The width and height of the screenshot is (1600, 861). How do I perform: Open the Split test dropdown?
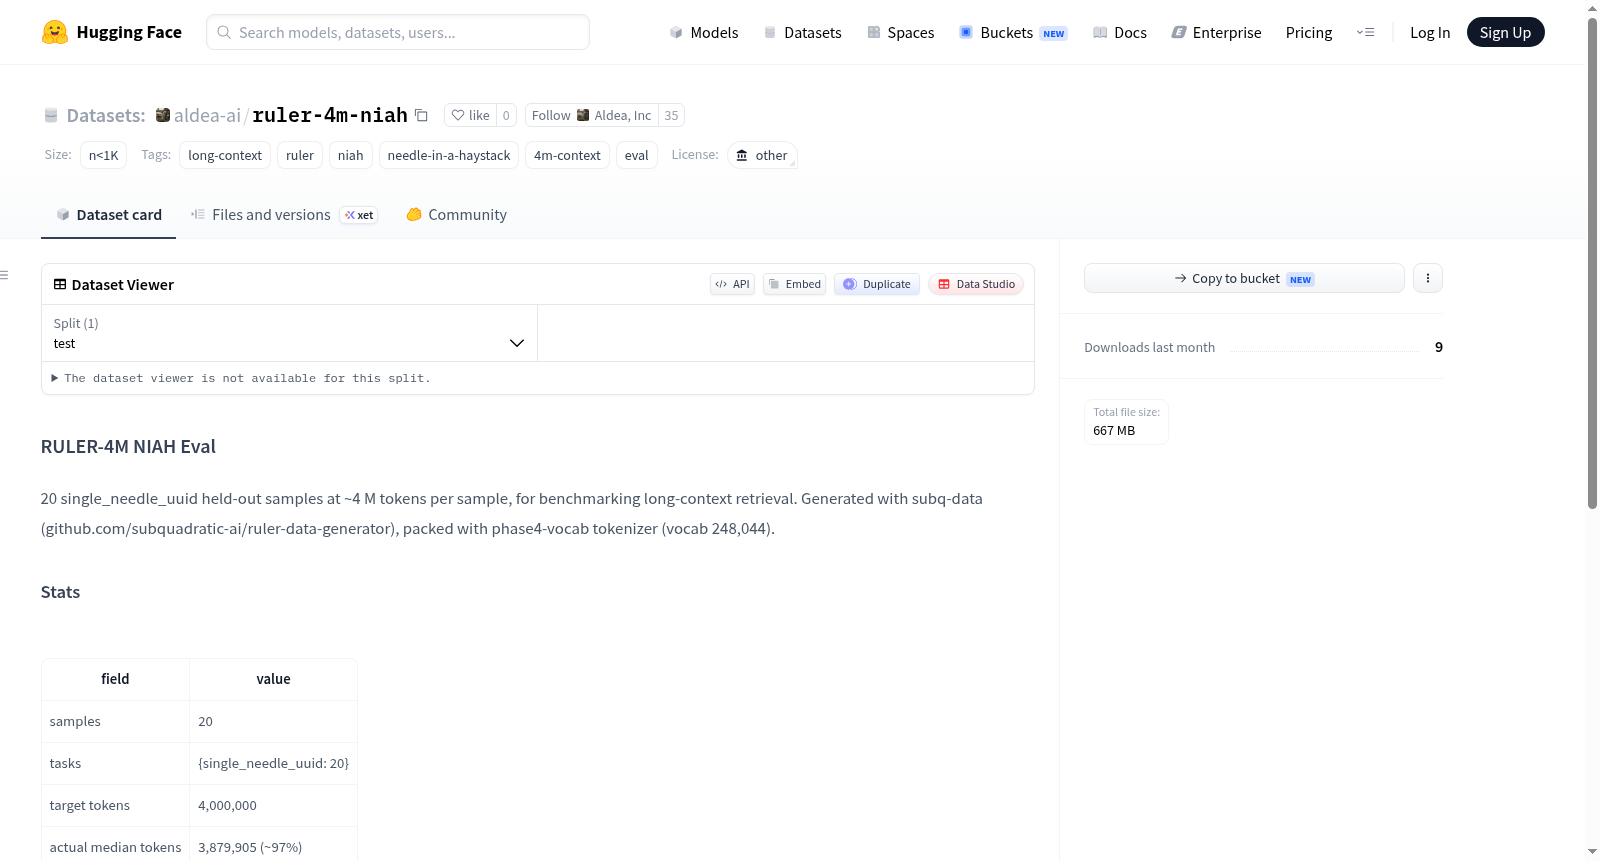(x=289, y=333)
